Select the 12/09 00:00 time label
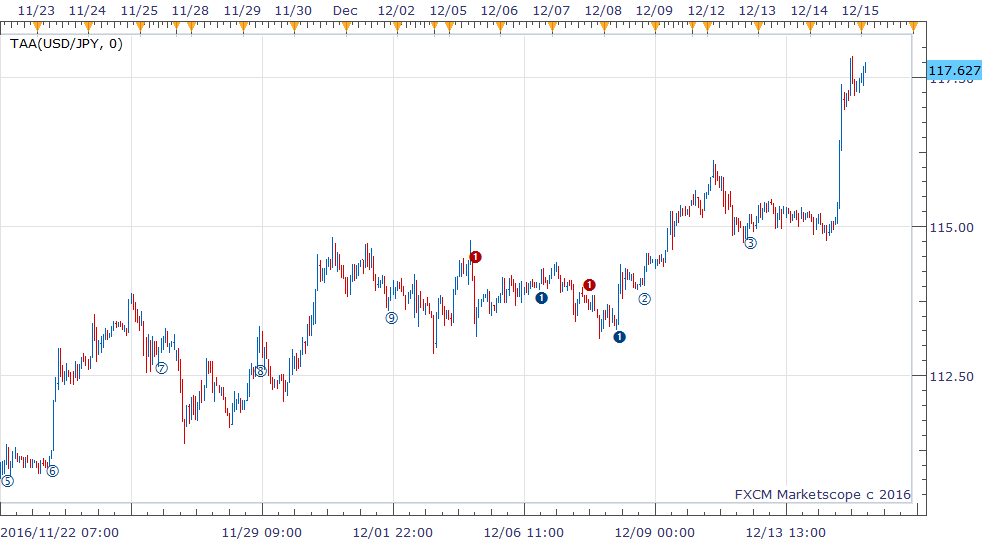Viewport: 992px width, 545px height. click(x=654, y=533)
